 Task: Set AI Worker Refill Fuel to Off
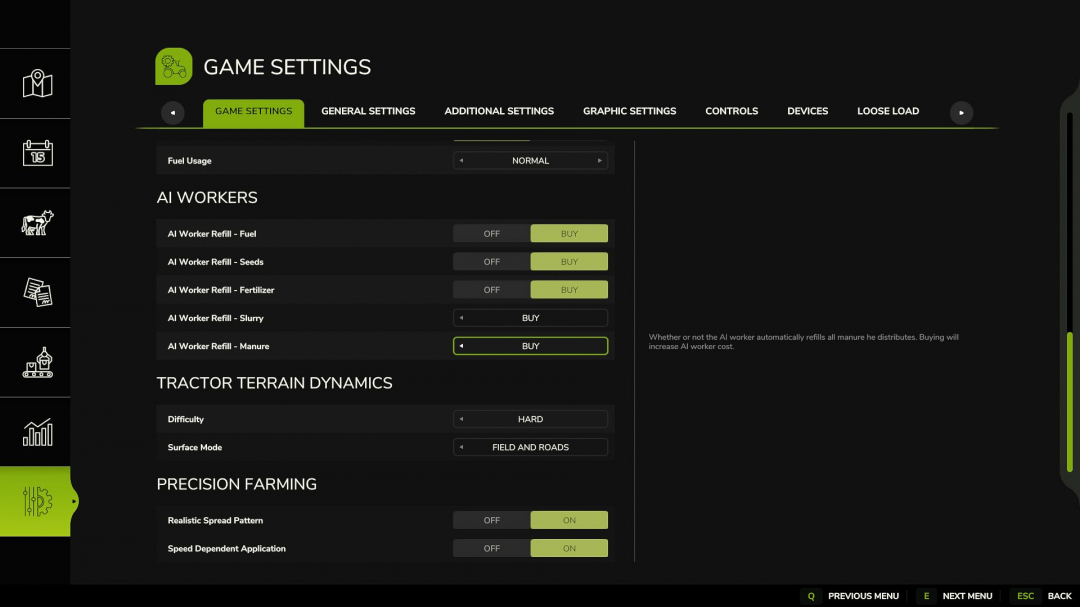coord(492,234)
